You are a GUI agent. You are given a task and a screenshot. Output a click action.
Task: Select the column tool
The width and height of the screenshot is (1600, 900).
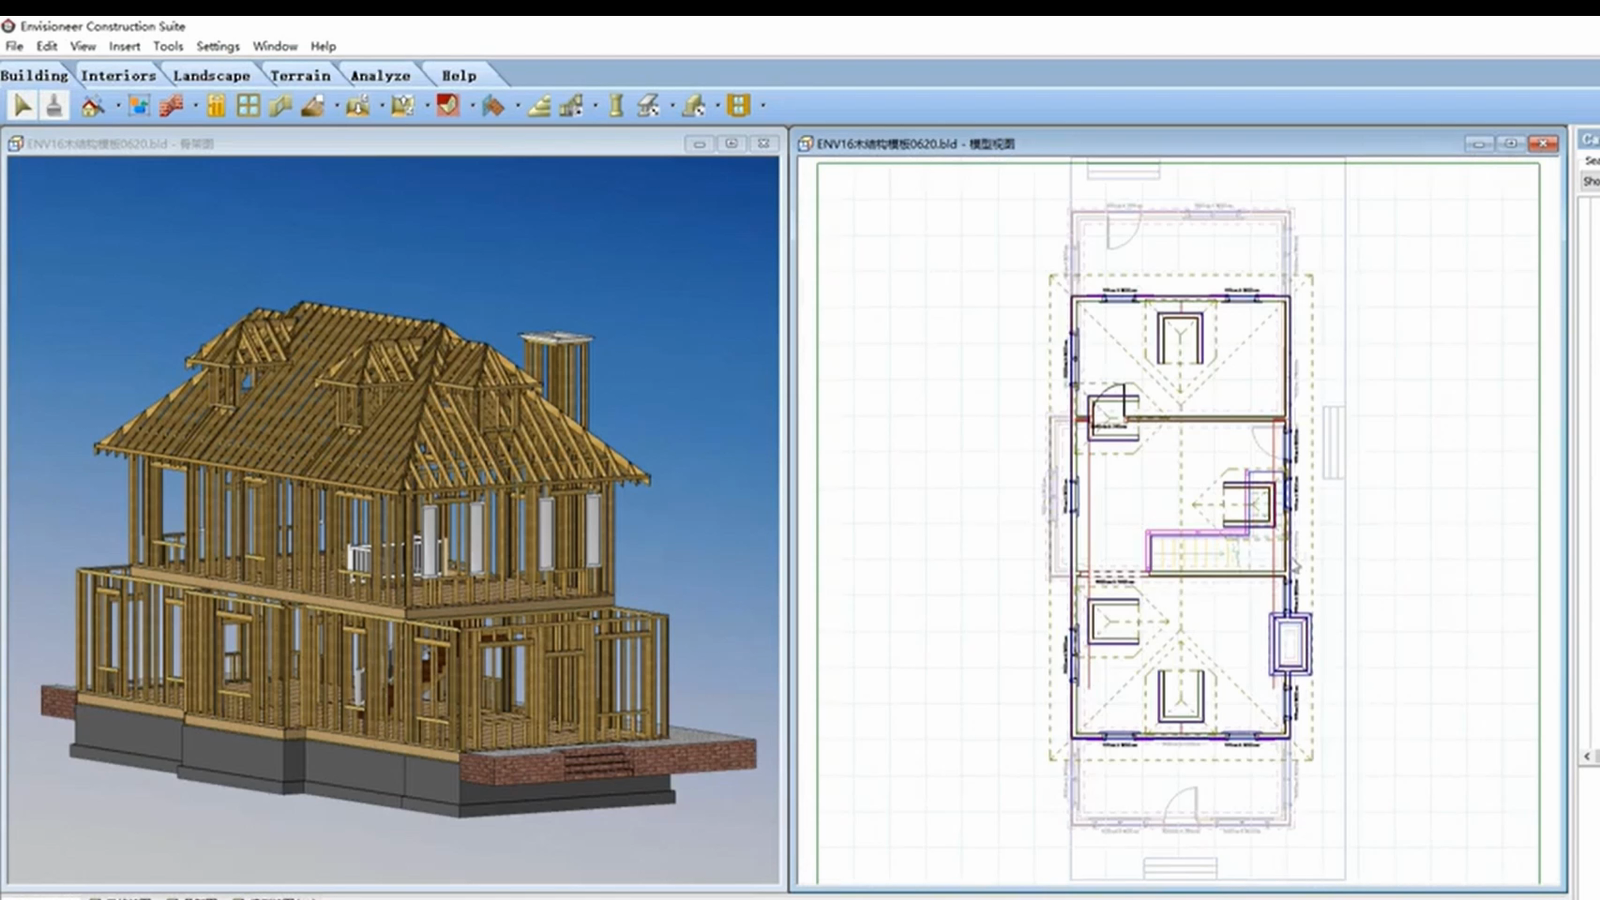[616, 105]
